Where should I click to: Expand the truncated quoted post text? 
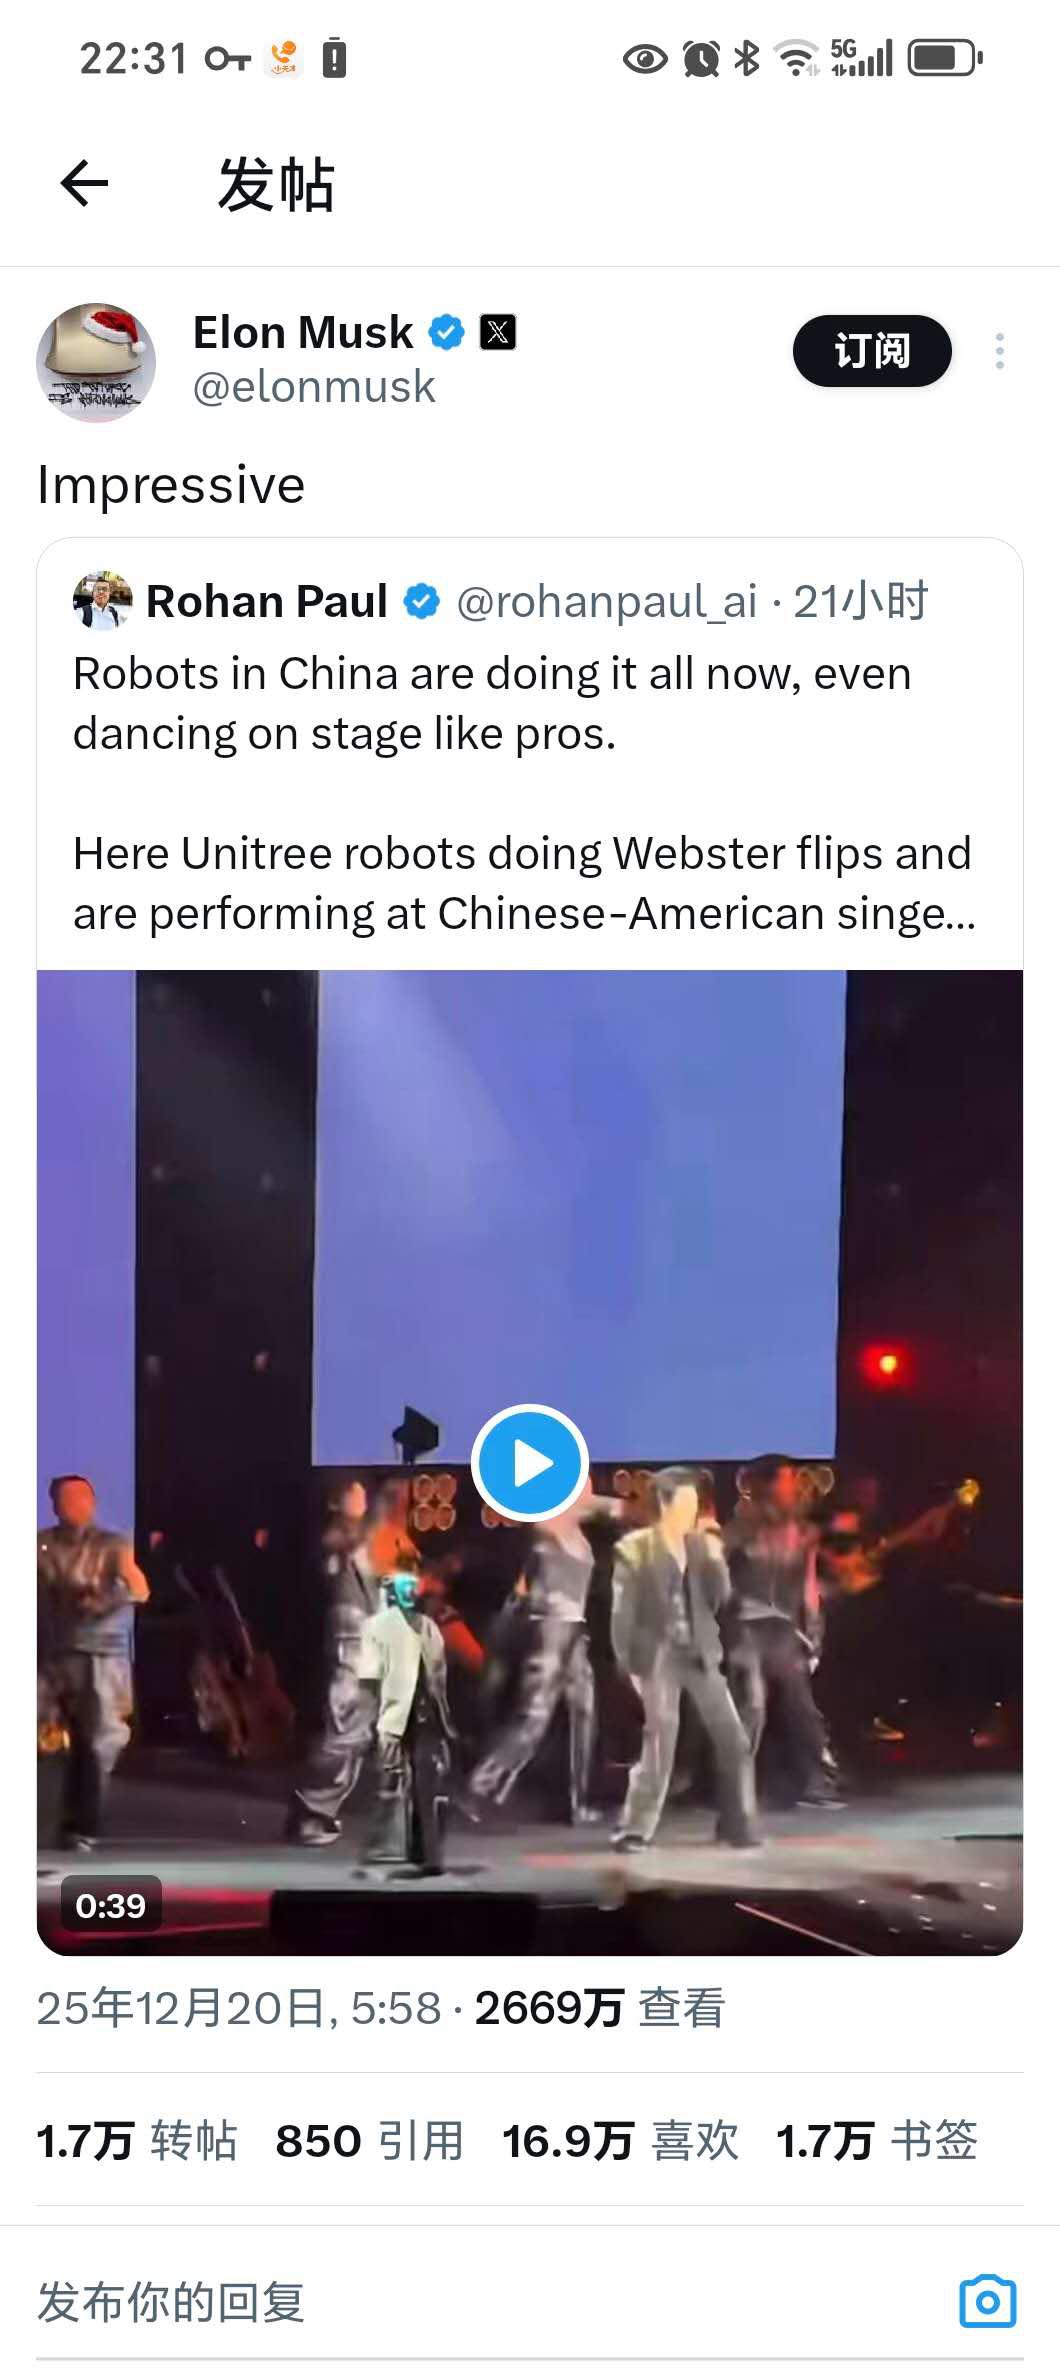(524, 884)
